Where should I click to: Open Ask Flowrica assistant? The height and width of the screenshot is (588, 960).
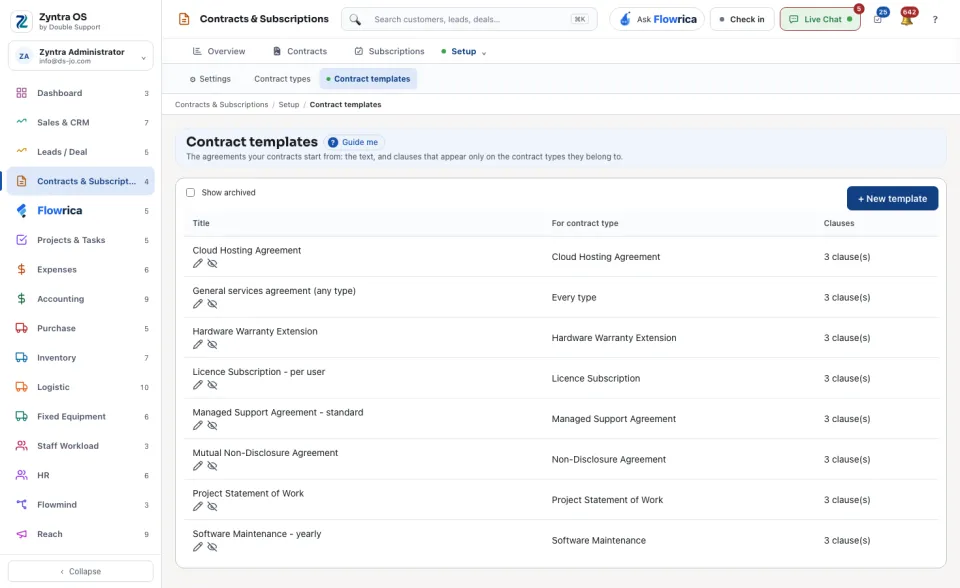click(x=657, y=19)
